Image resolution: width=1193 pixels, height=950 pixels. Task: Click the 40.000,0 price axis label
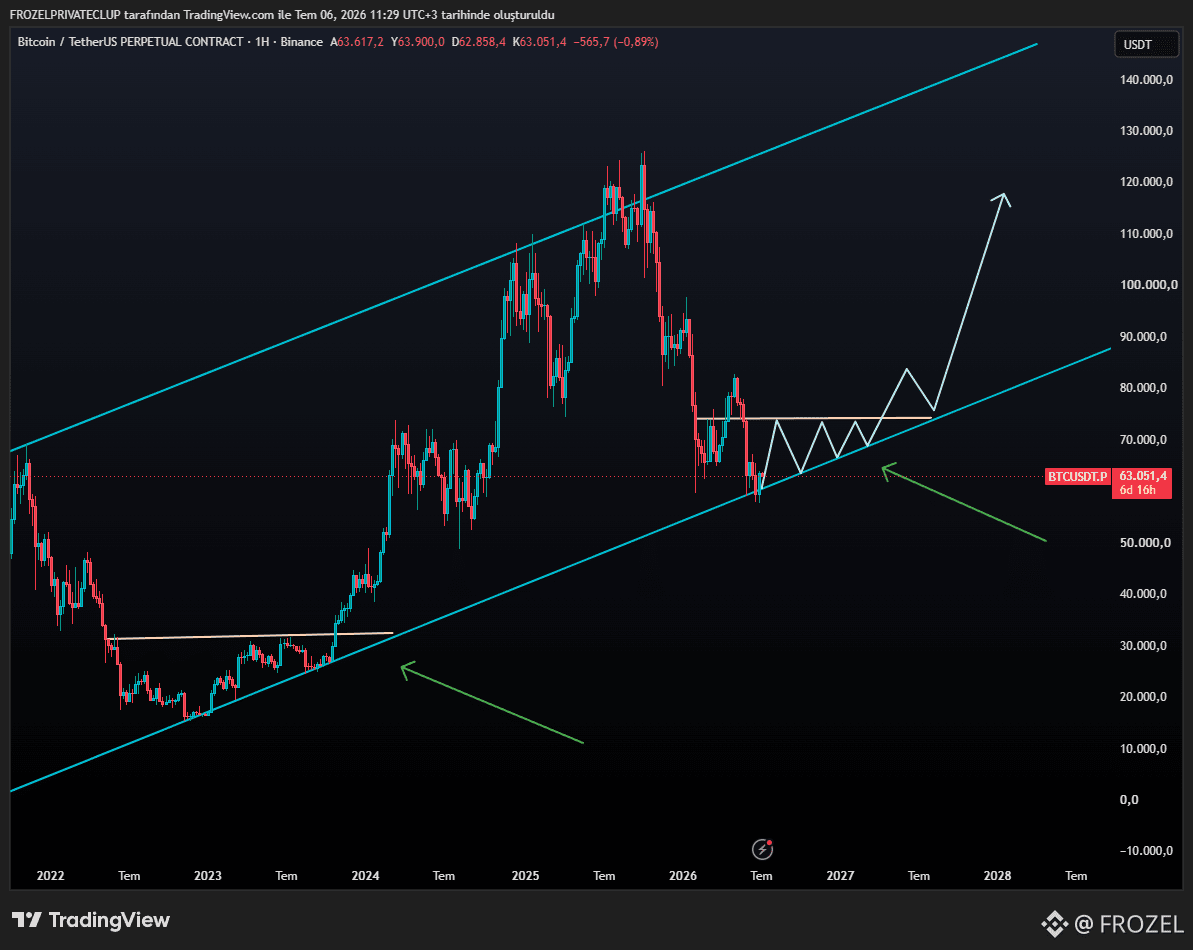(1144, 594)
